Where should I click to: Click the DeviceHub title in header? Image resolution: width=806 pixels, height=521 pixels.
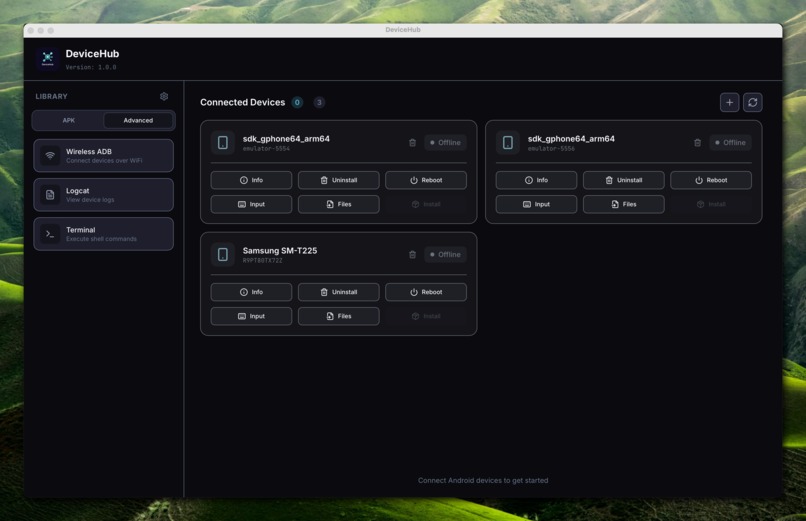tap(92, 54)
